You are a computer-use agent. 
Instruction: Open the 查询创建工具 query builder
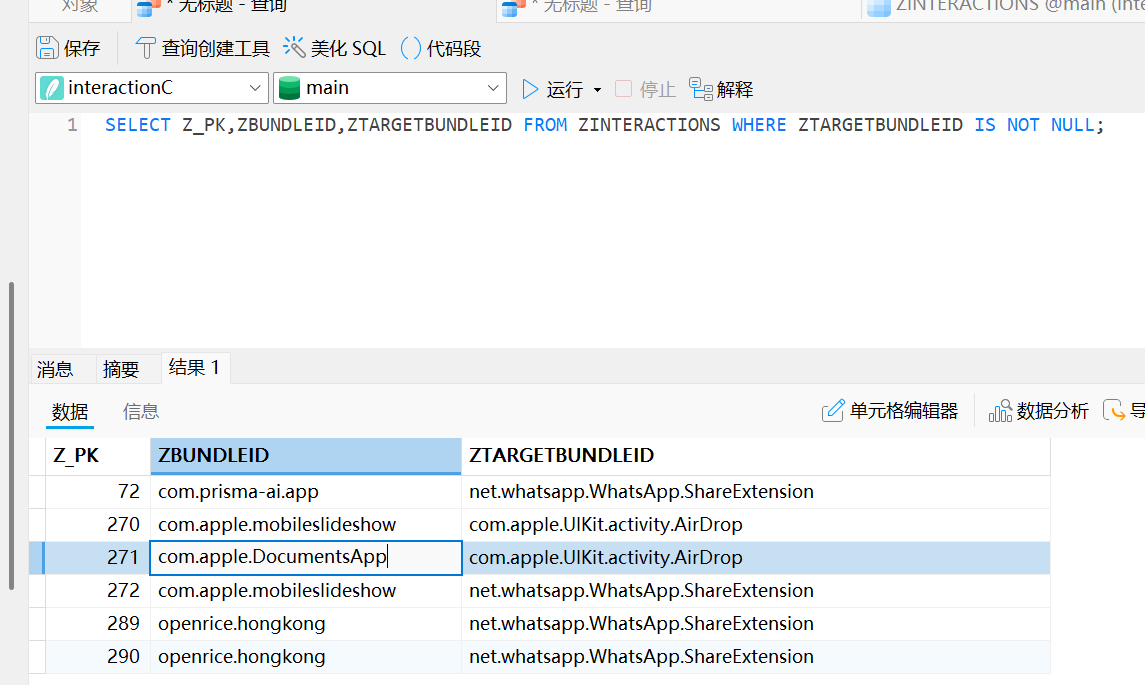point(200,47)
